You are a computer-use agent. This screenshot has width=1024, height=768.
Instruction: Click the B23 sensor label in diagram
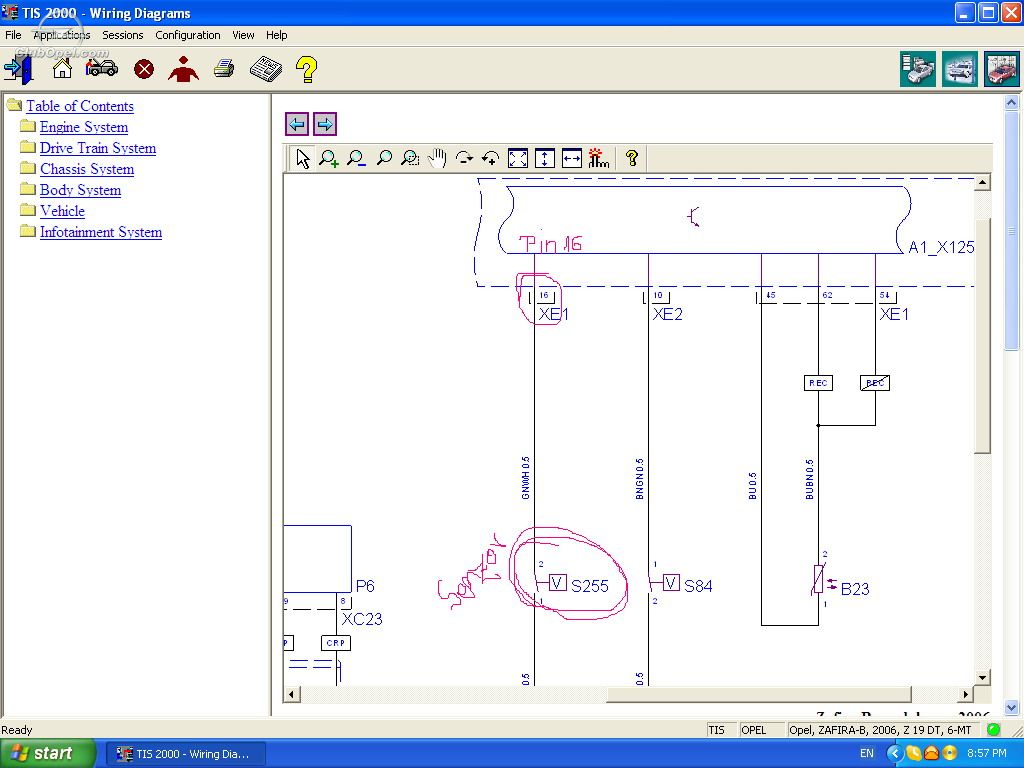[855, 589]
